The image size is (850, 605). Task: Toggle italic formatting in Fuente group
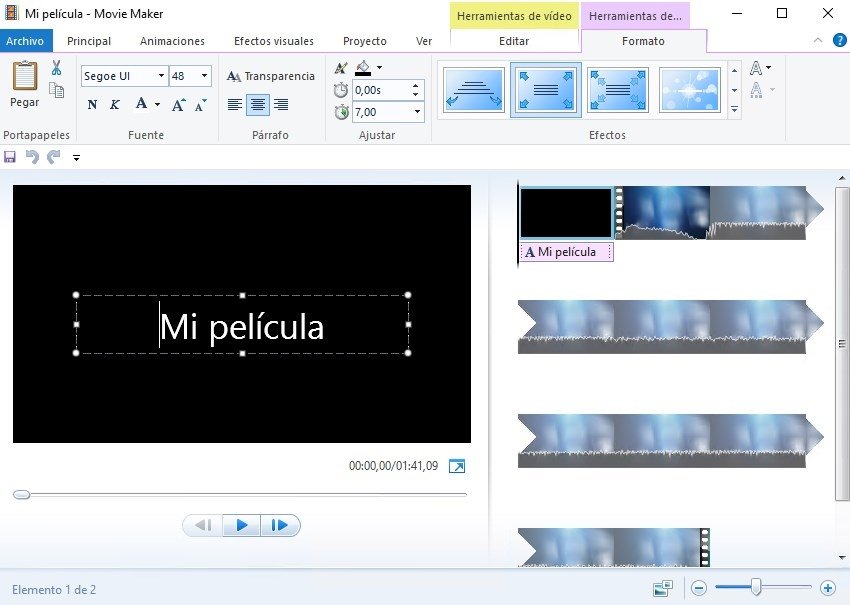coord(113,105)
